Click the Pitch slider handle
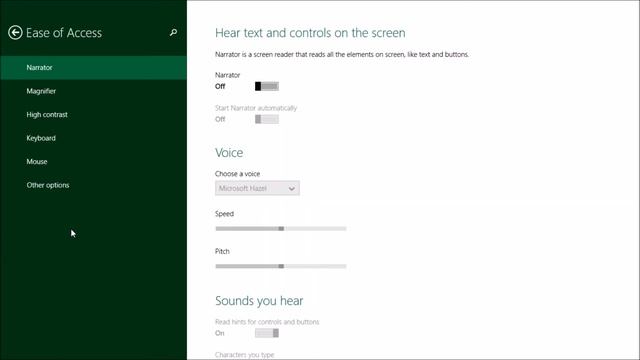This screenshot has height=360, width=640. (281, 266)
